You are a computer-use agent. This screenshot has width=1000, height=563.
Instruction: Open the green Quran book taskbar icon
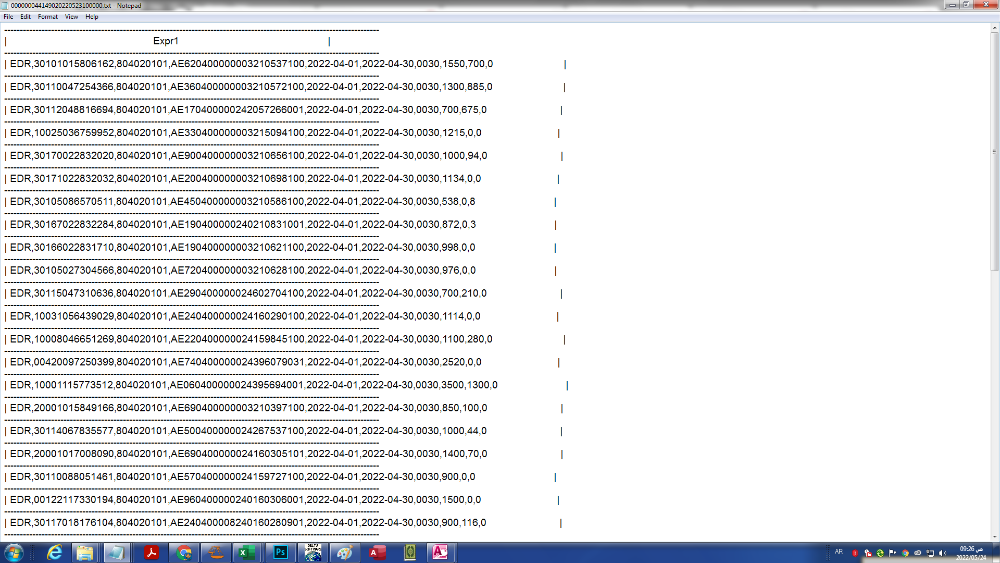pyautogui.click(x=410, y=552)
